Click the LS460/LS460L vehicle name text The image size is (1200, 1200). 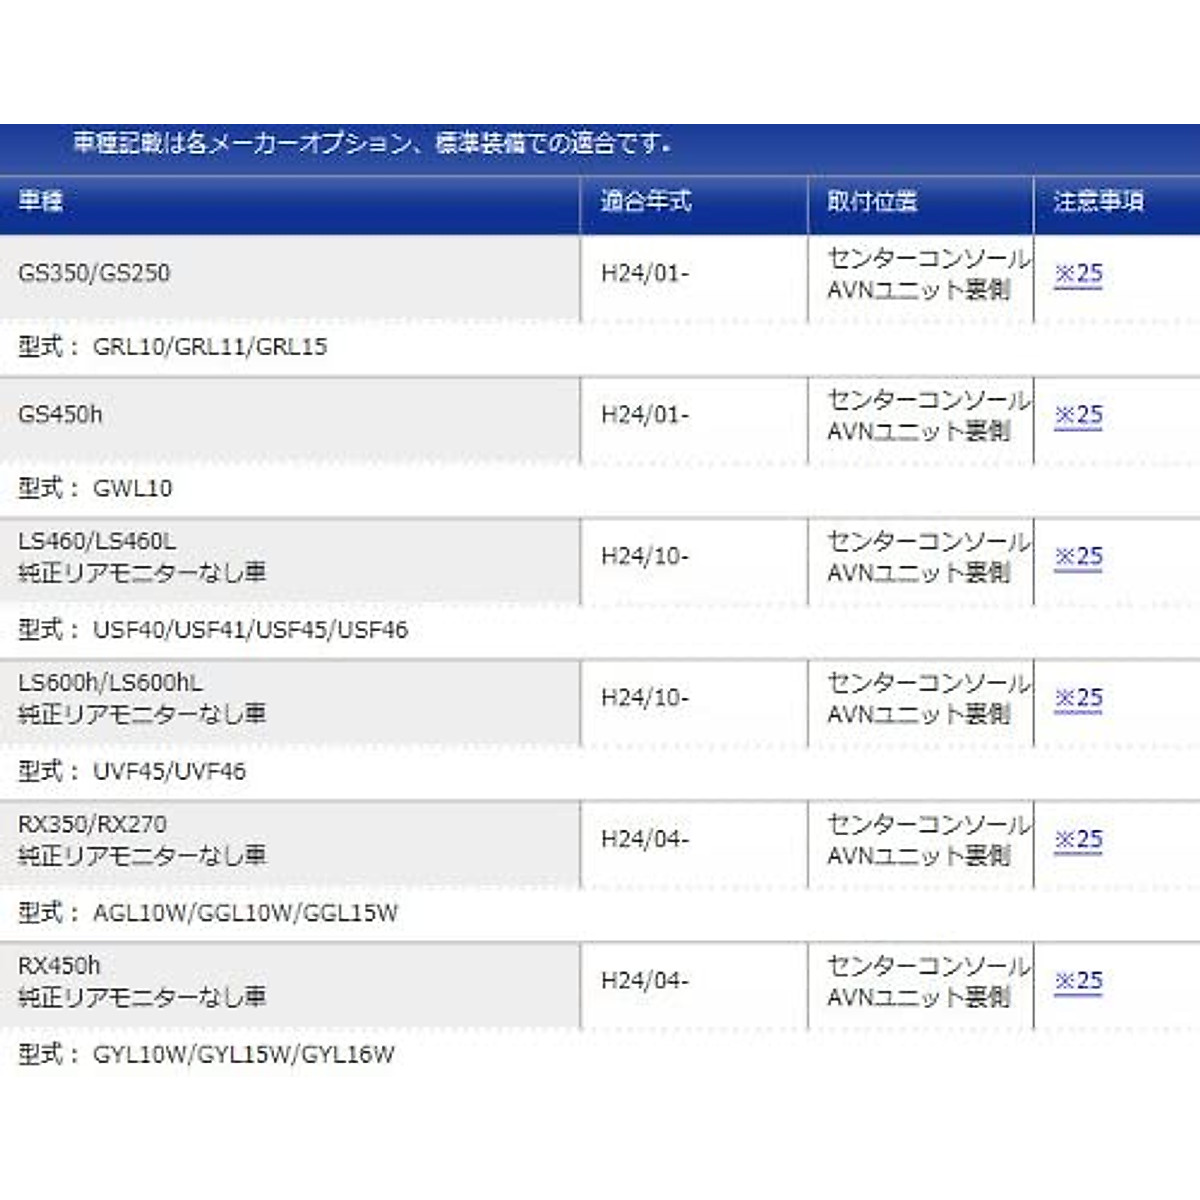click(x=97, y=541)
